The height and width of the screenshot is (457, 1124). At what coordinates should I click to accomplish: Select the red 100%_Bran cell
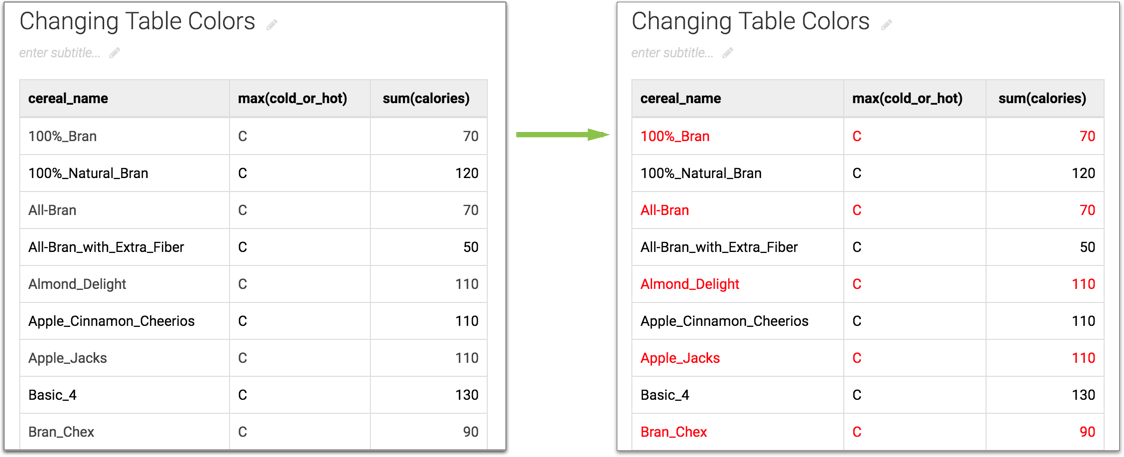coord(675,136)
